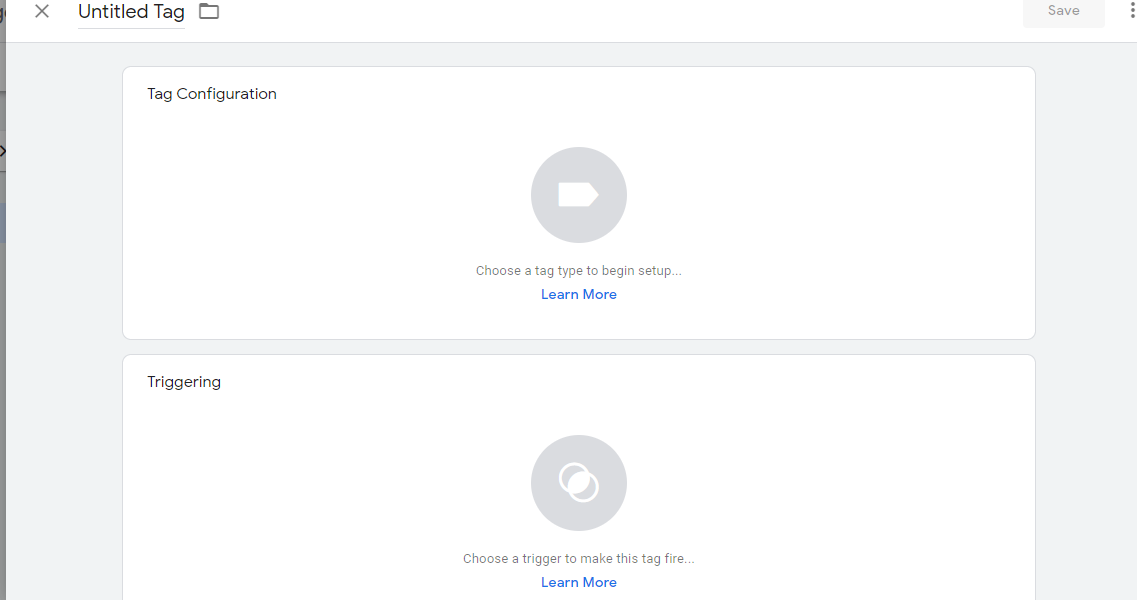
Task: Click "Choose a trigger to make this tag fire" text
Action: coord(579,559)
